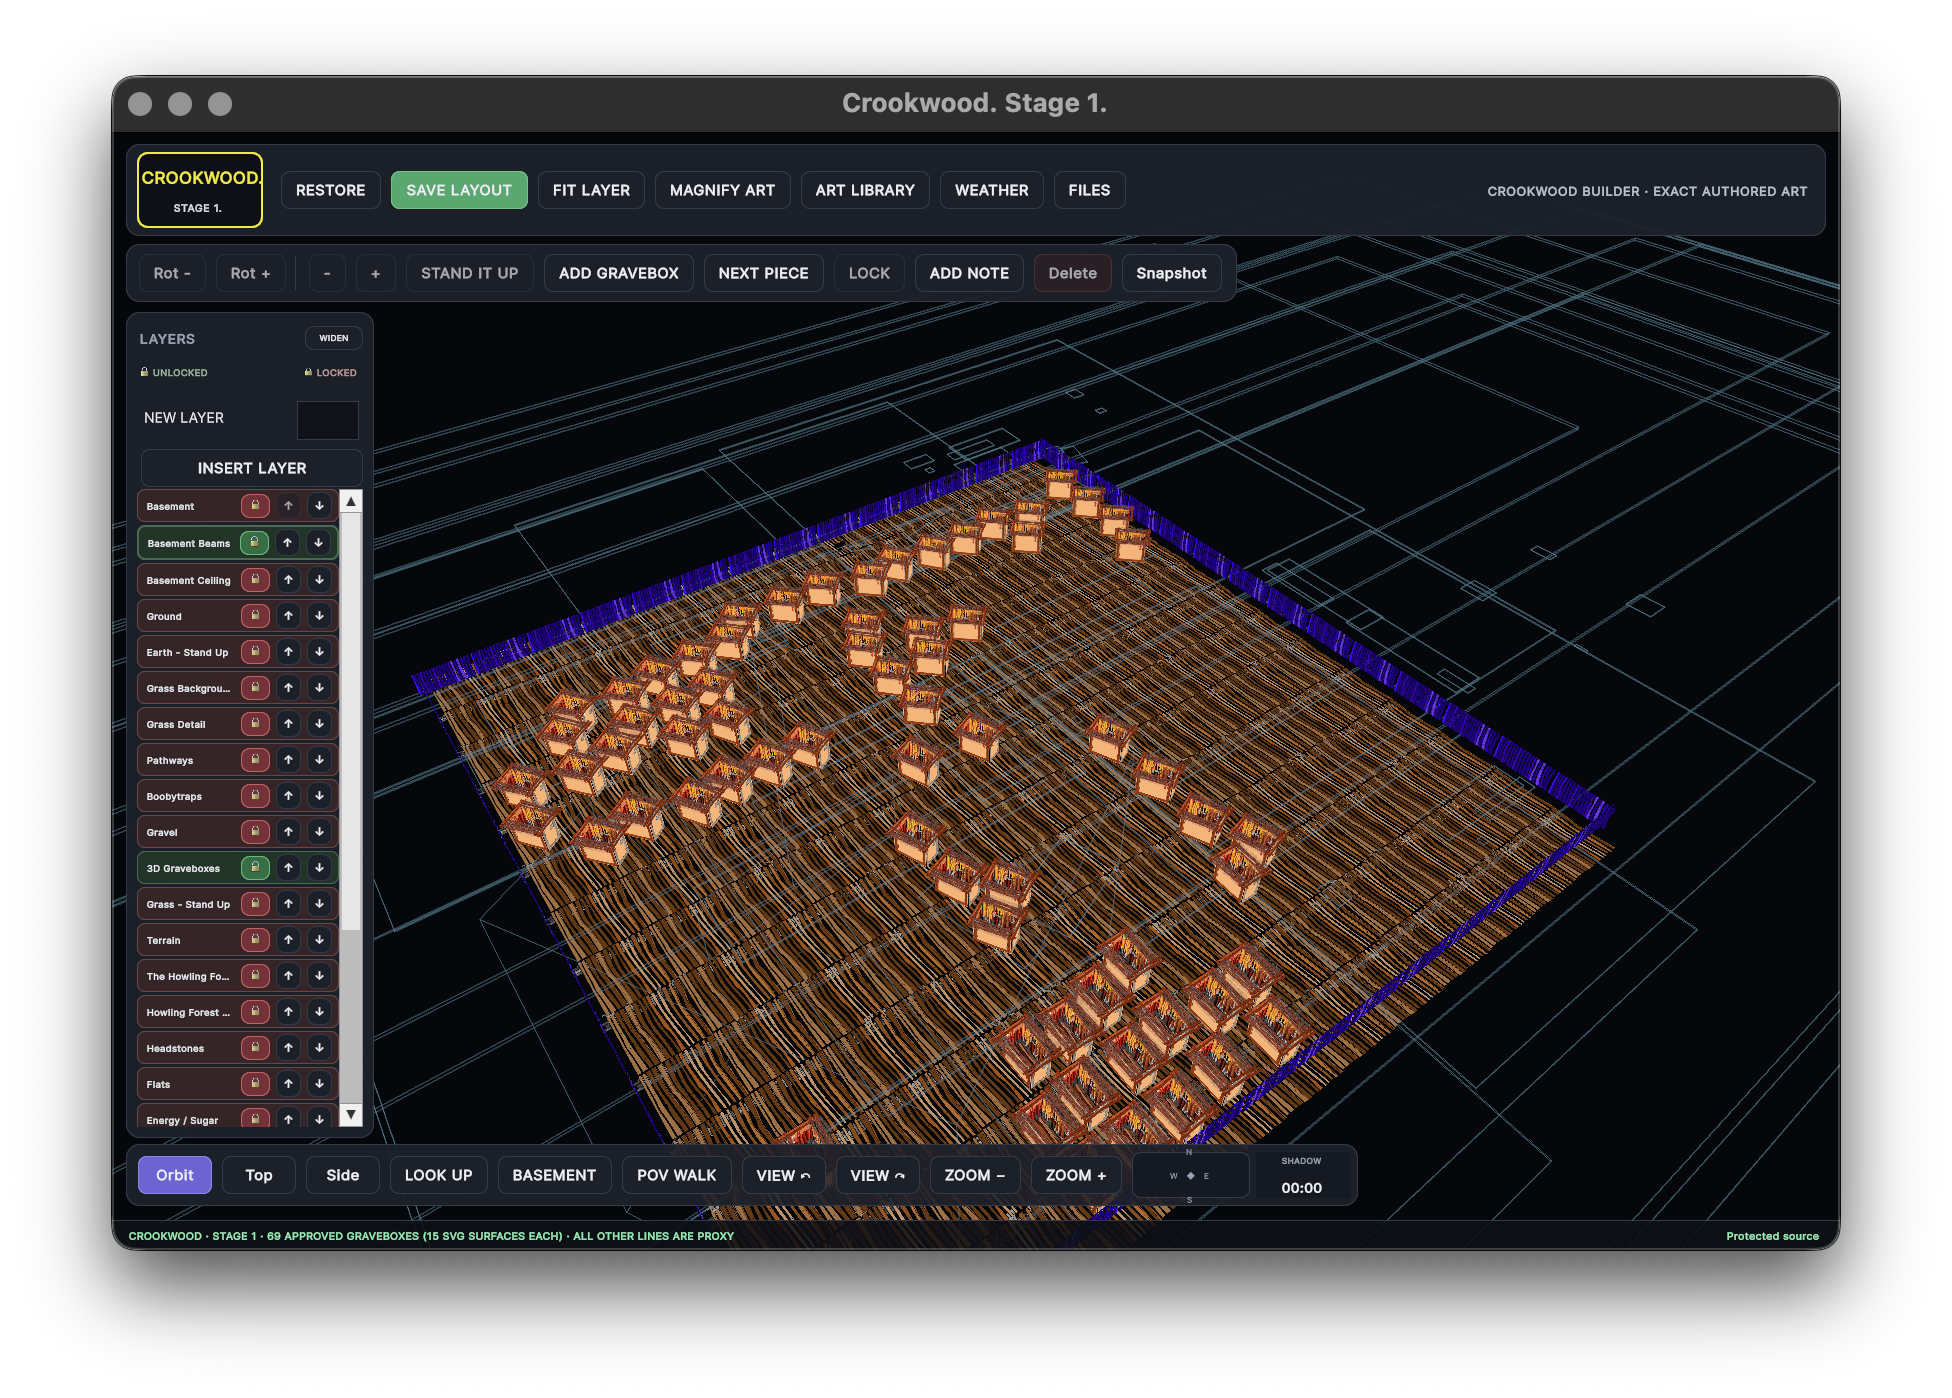1952x1398 pixels.
Task: Move Terrain layer up
Action: tap(288, 939)
